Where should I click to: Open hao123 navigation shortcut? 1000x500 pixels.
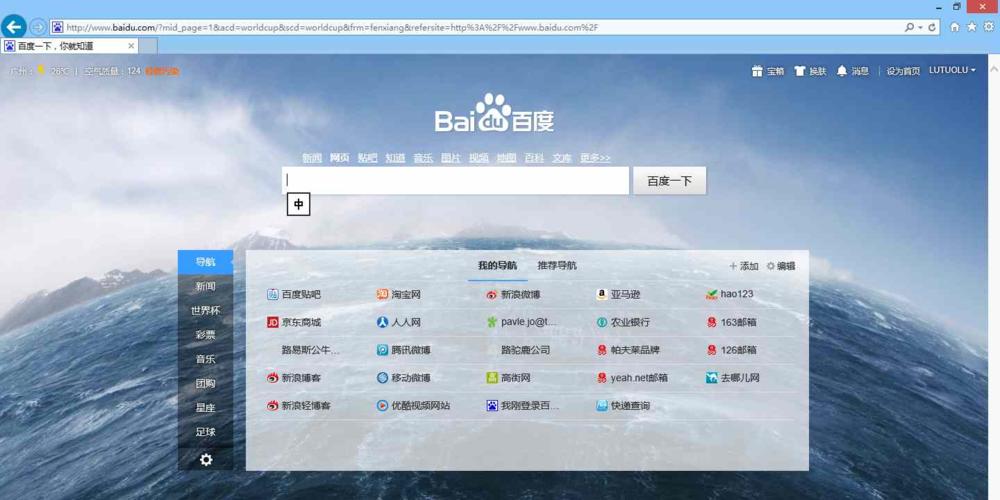pos(730,294)
